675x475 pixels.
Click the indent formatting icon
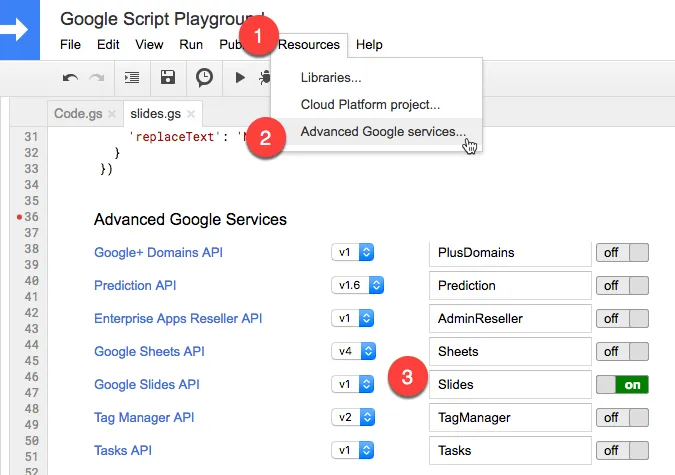click(x=132, y=77)
